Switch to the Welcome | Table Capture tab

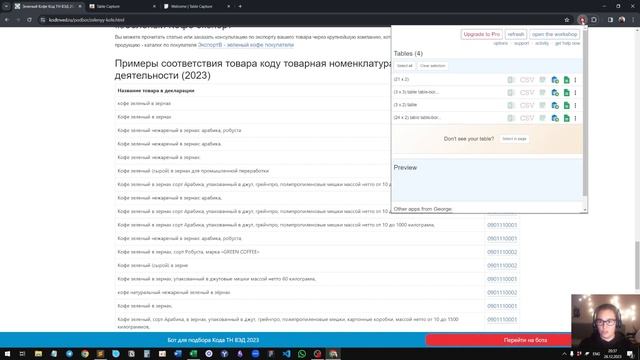point(196,7)
